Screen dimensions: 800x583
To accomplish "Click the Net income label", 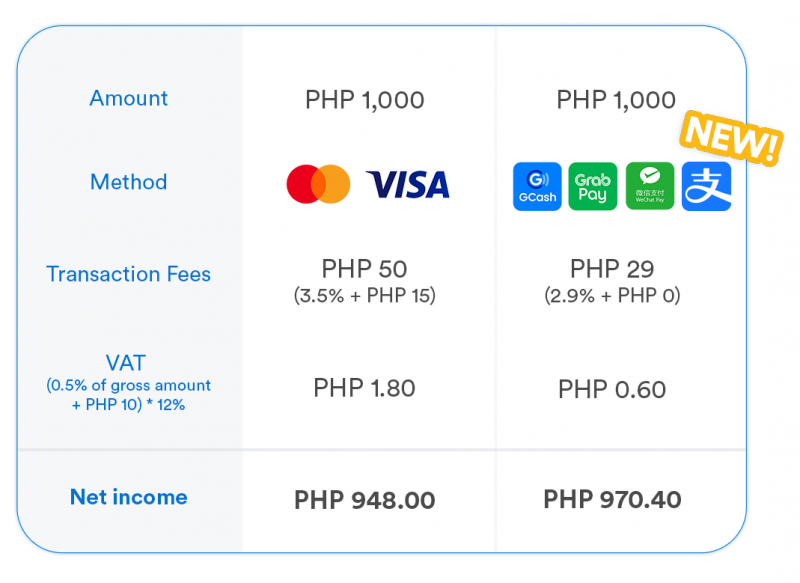I will (x=129, y=497).
